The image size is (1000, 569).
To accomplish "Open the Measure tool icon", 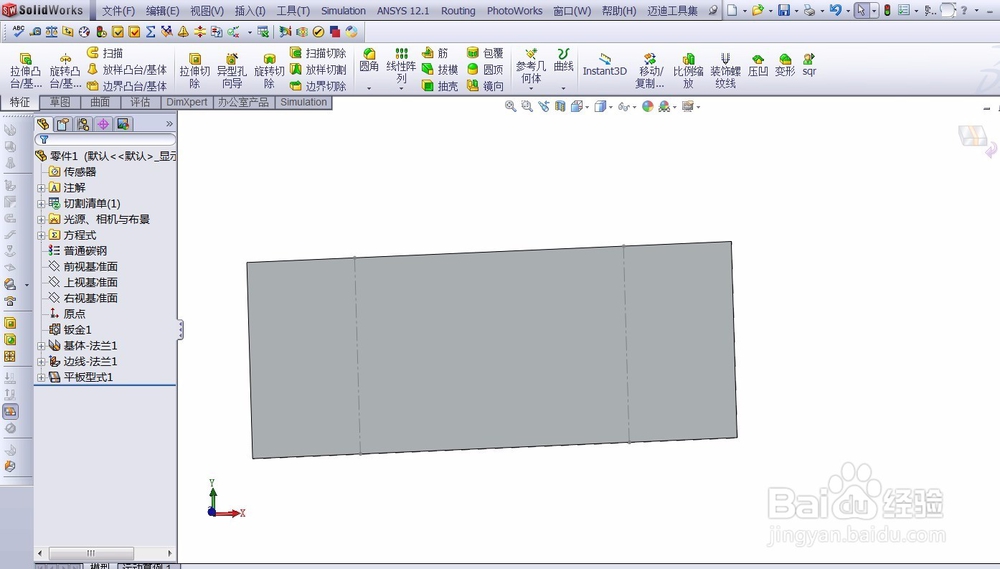I will pos(35,31).
